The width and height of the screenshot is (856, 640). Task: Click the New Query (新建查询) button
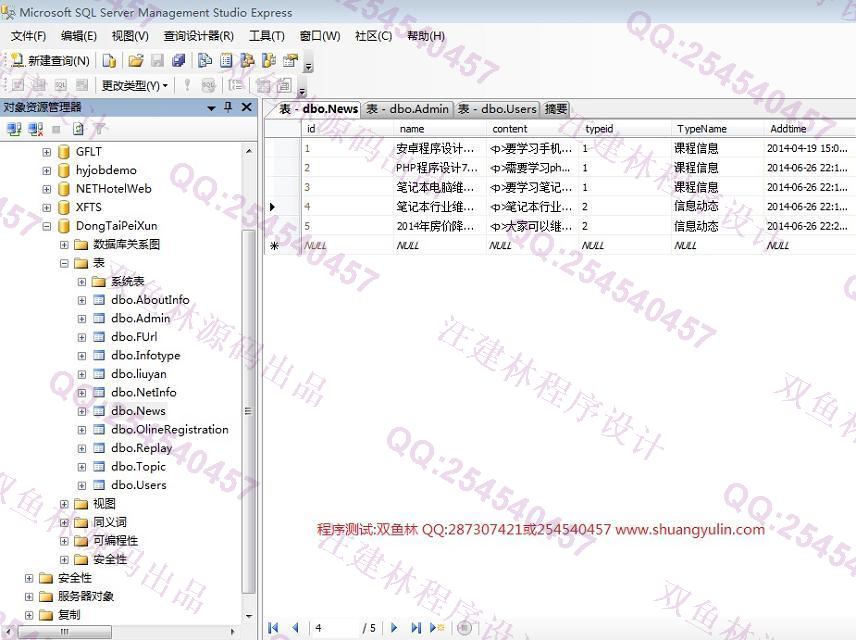pyautogui.click(x=50, y=61)
